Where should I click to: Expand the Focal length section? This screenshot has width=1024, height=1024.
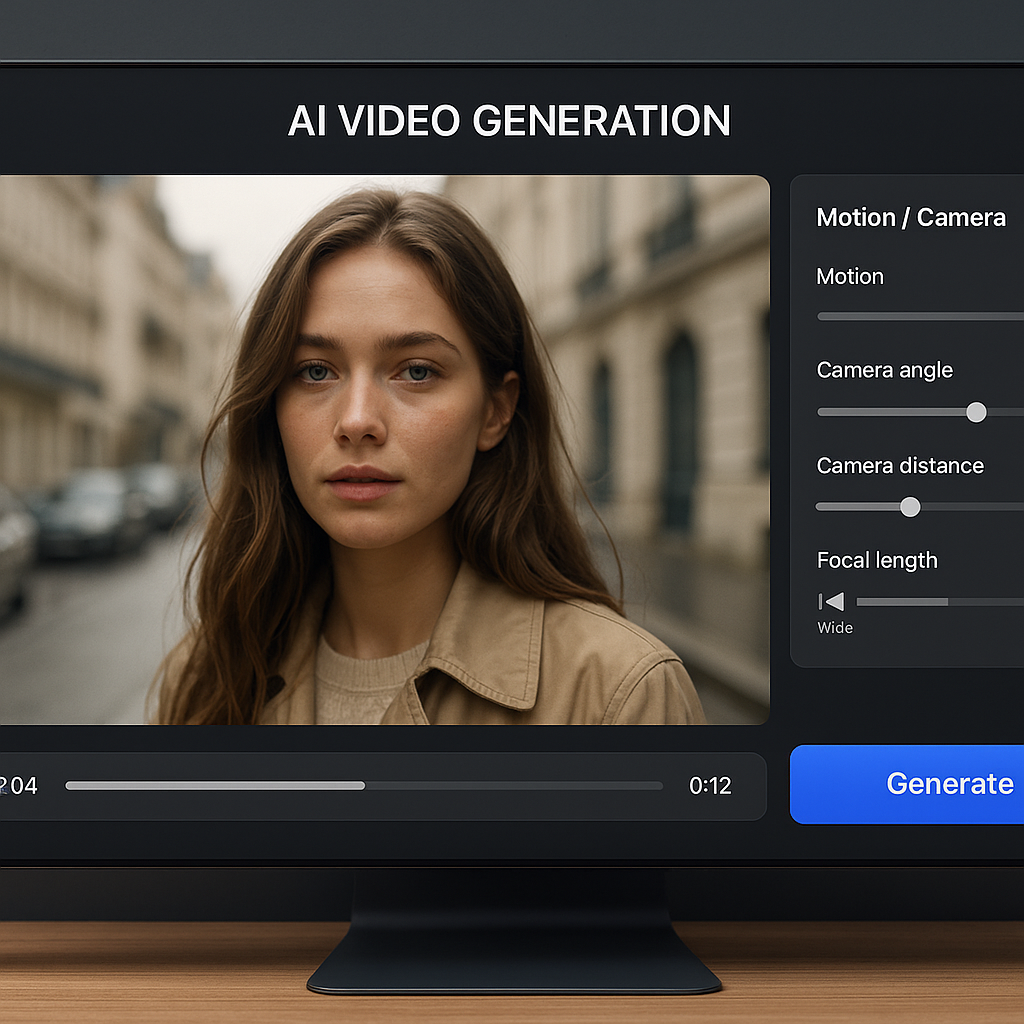[877, 560]
